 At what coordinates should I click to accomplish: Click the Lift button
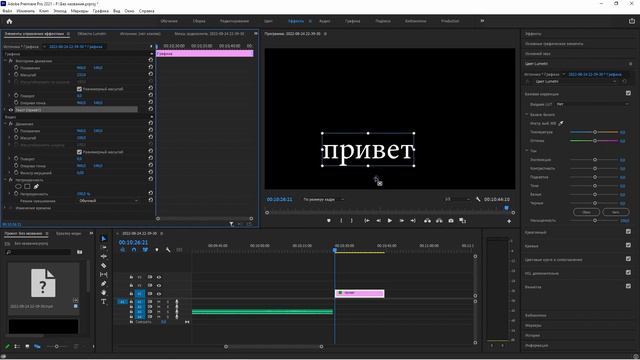[x=427, y=221]
